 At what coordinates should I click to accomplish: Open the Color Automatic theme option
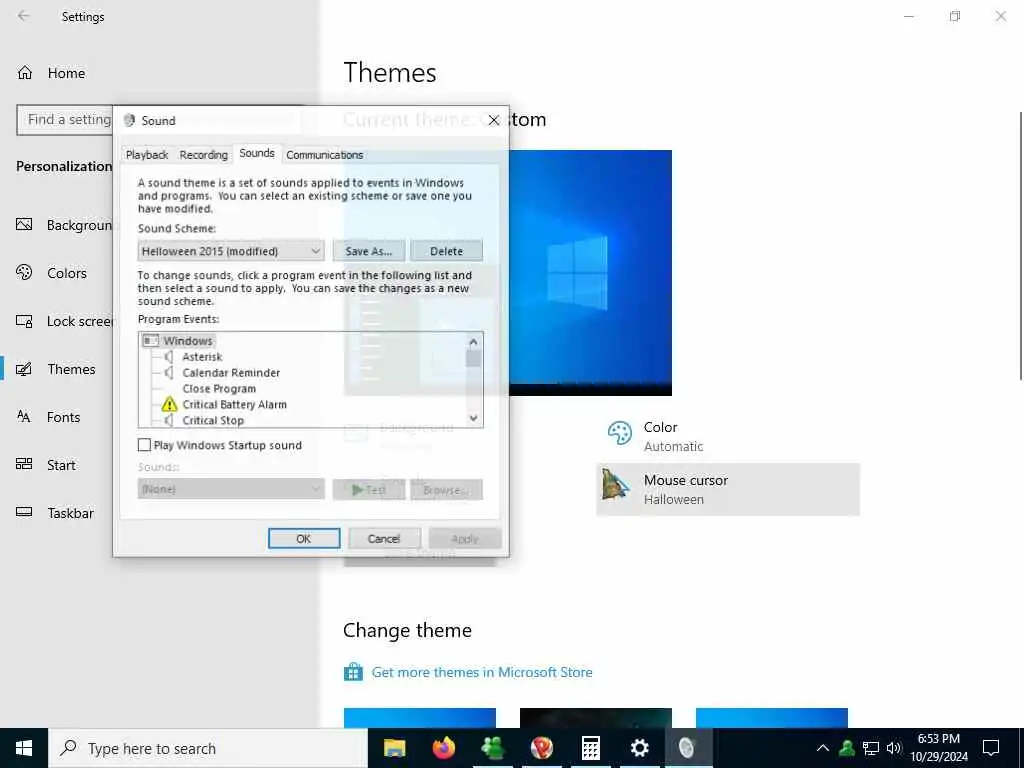click(x=728, y=436)
